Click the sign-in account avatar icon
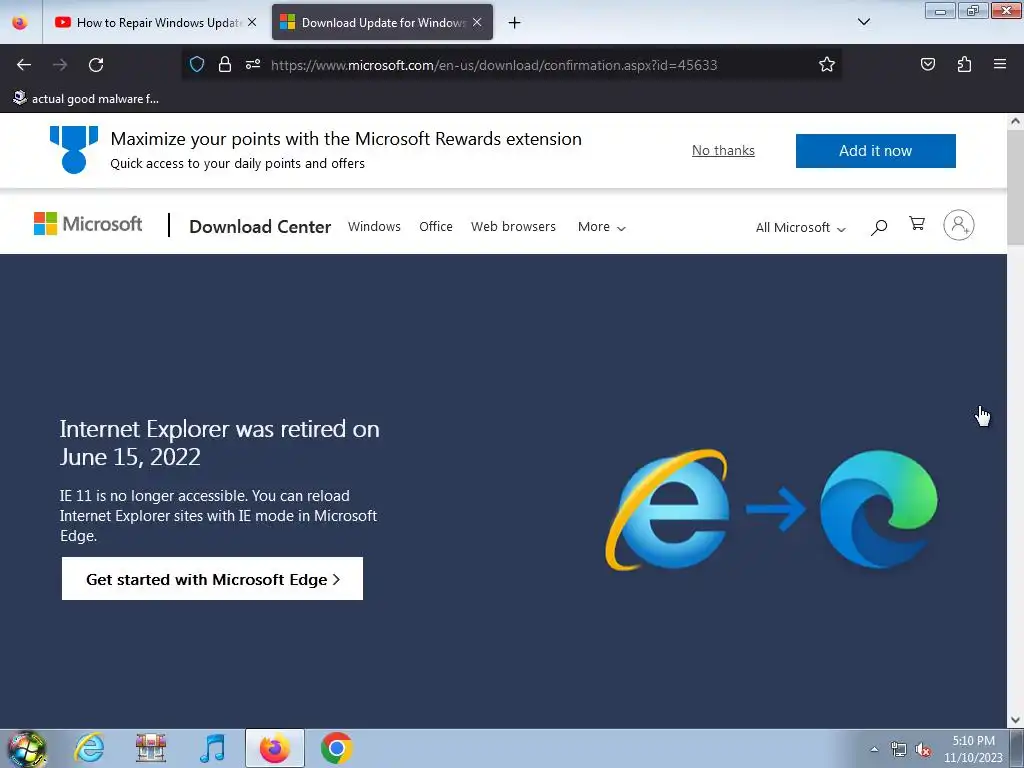Viewport: 1024px width, 768px height. (958, 225)
